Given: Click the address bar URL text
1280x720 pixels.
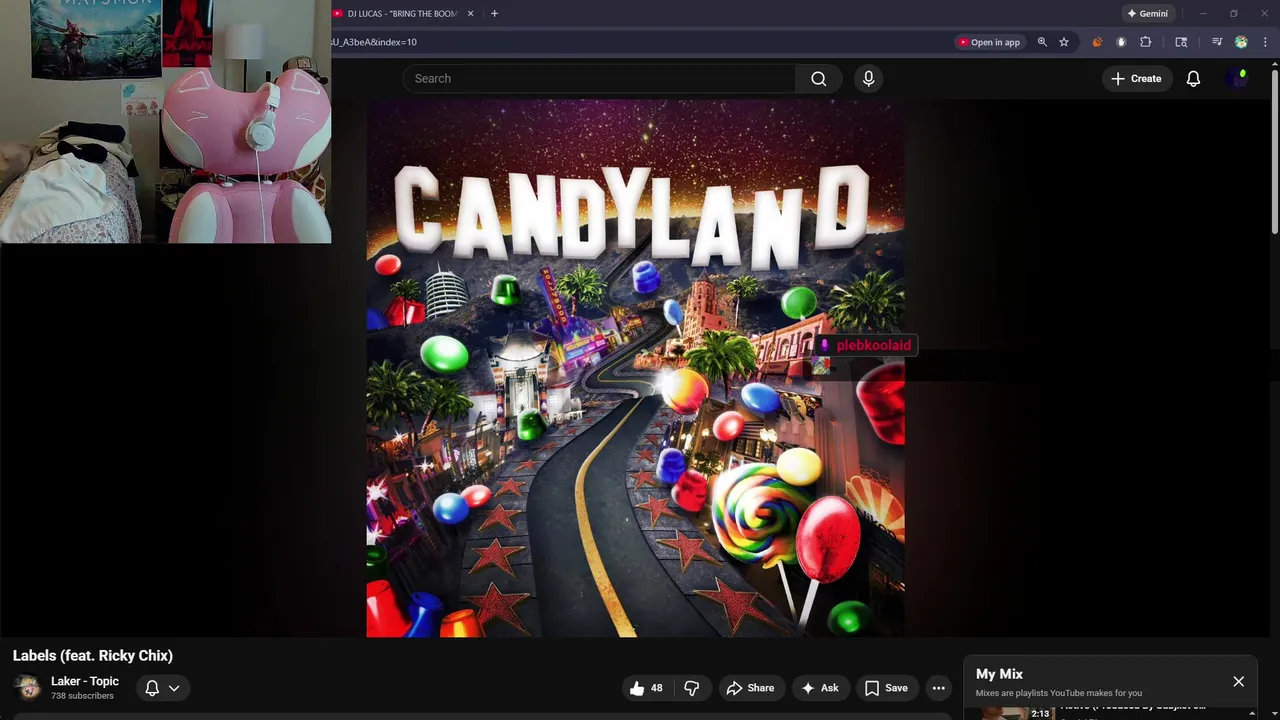Looking at the screenshot, I should point(374,42).
